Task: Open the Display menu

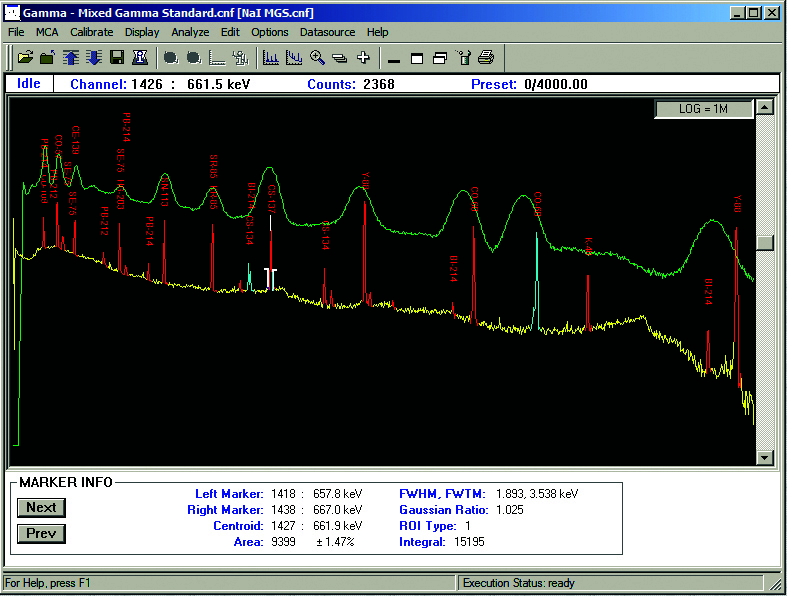Action: pyautogui.click(x=142, y=32)
